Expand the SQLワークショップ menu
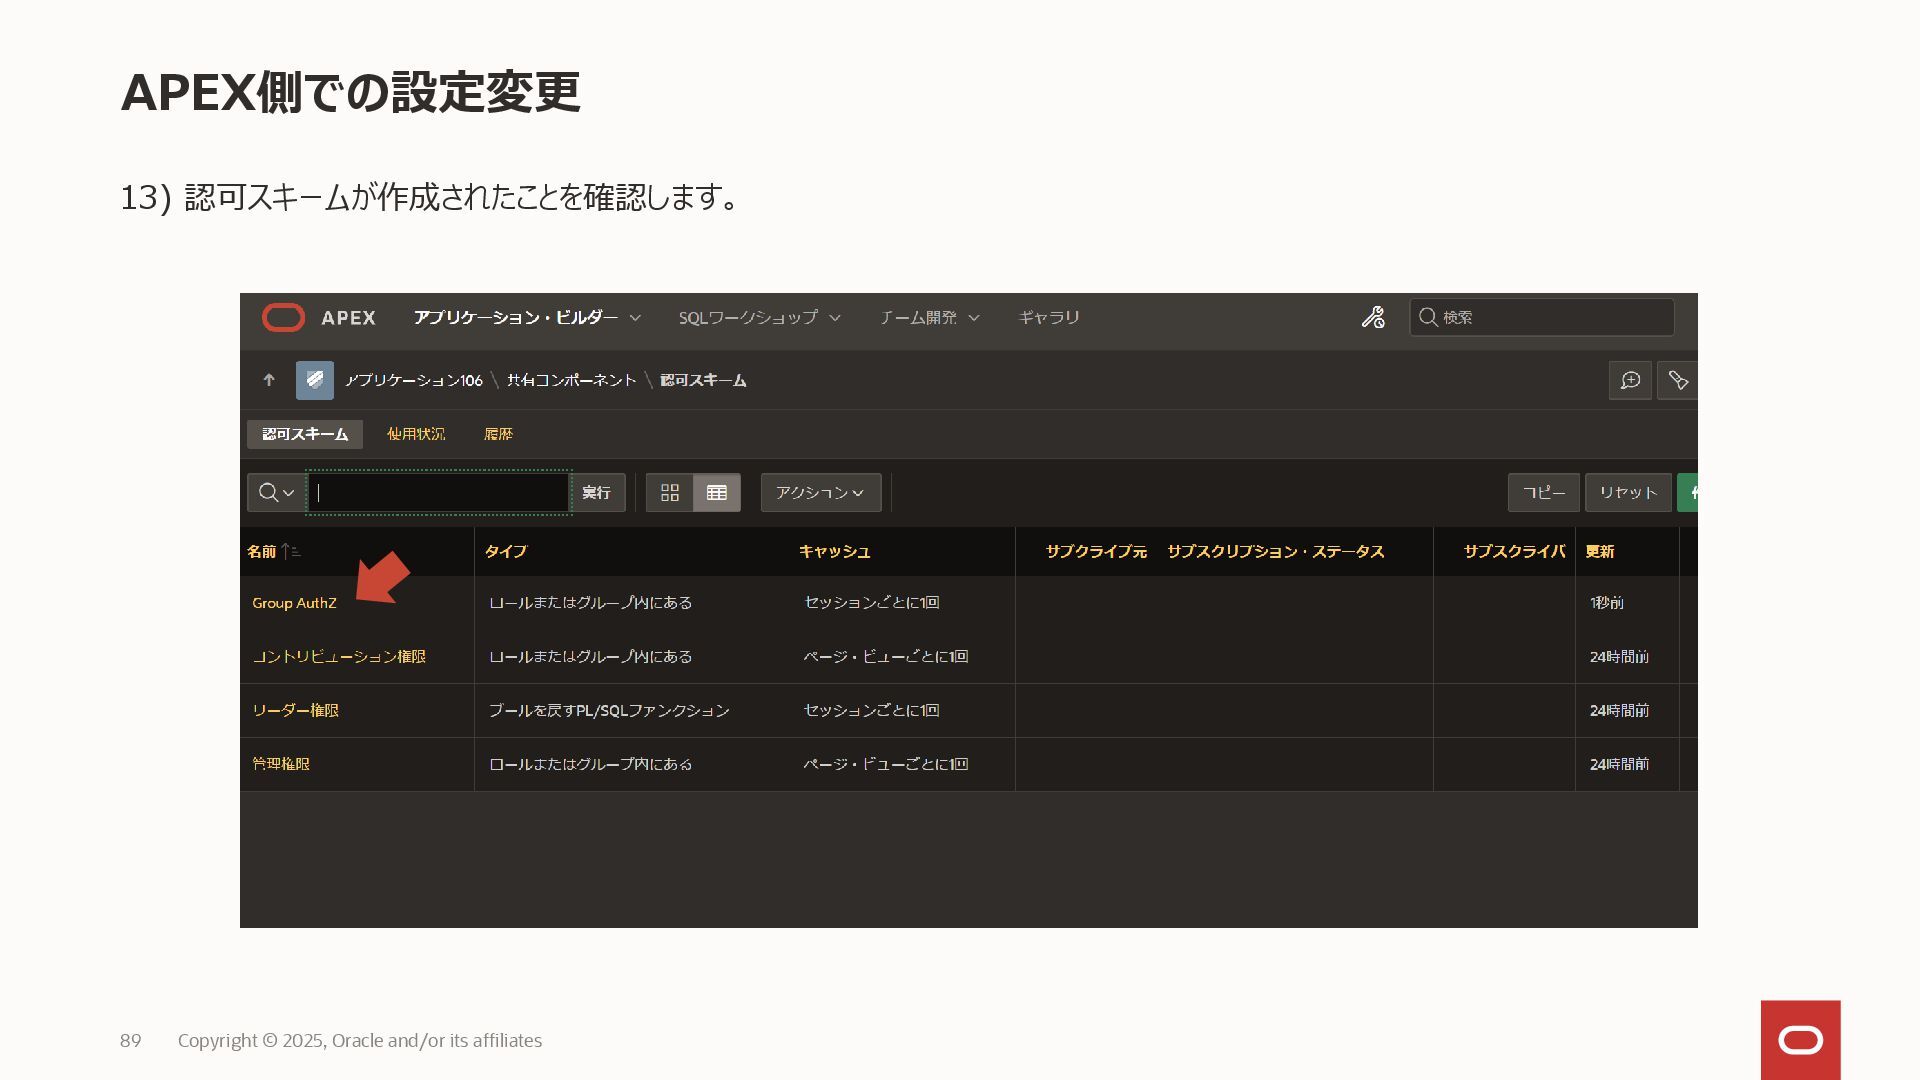 click(759, 318)
